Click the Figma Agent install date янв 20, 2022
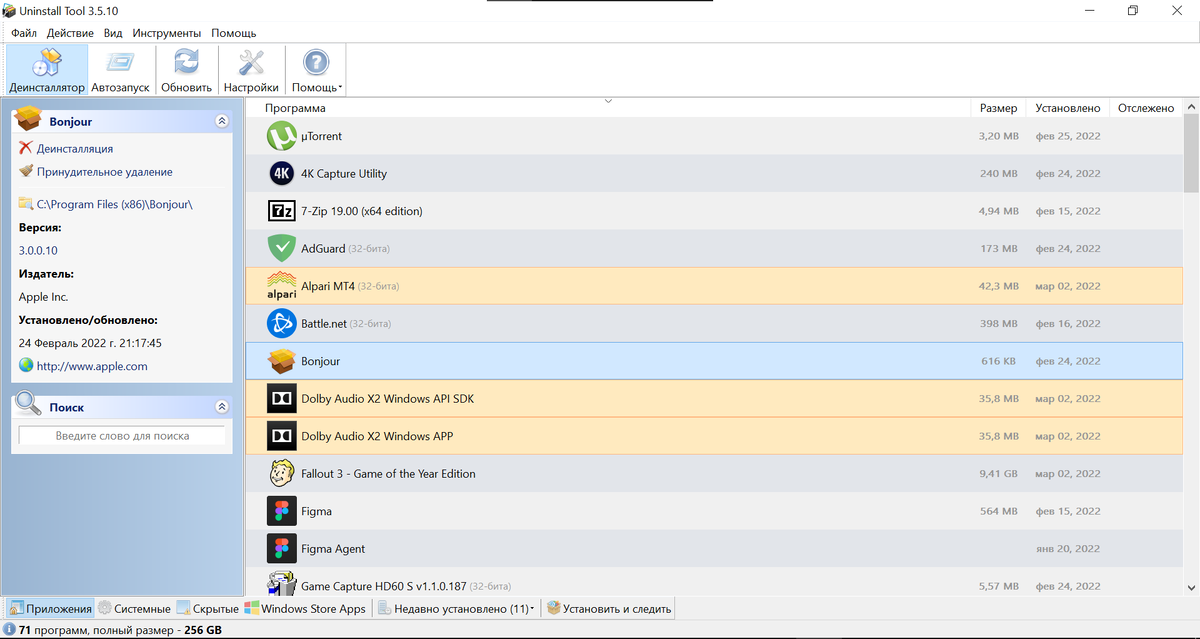 [x=1067, y=549]
